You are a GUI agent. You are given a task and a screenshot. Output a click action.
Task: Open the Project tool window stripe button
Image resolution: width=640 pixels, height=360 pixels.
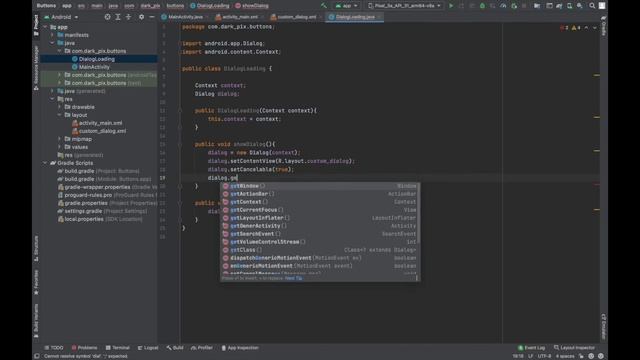click(x=36, y=25)
